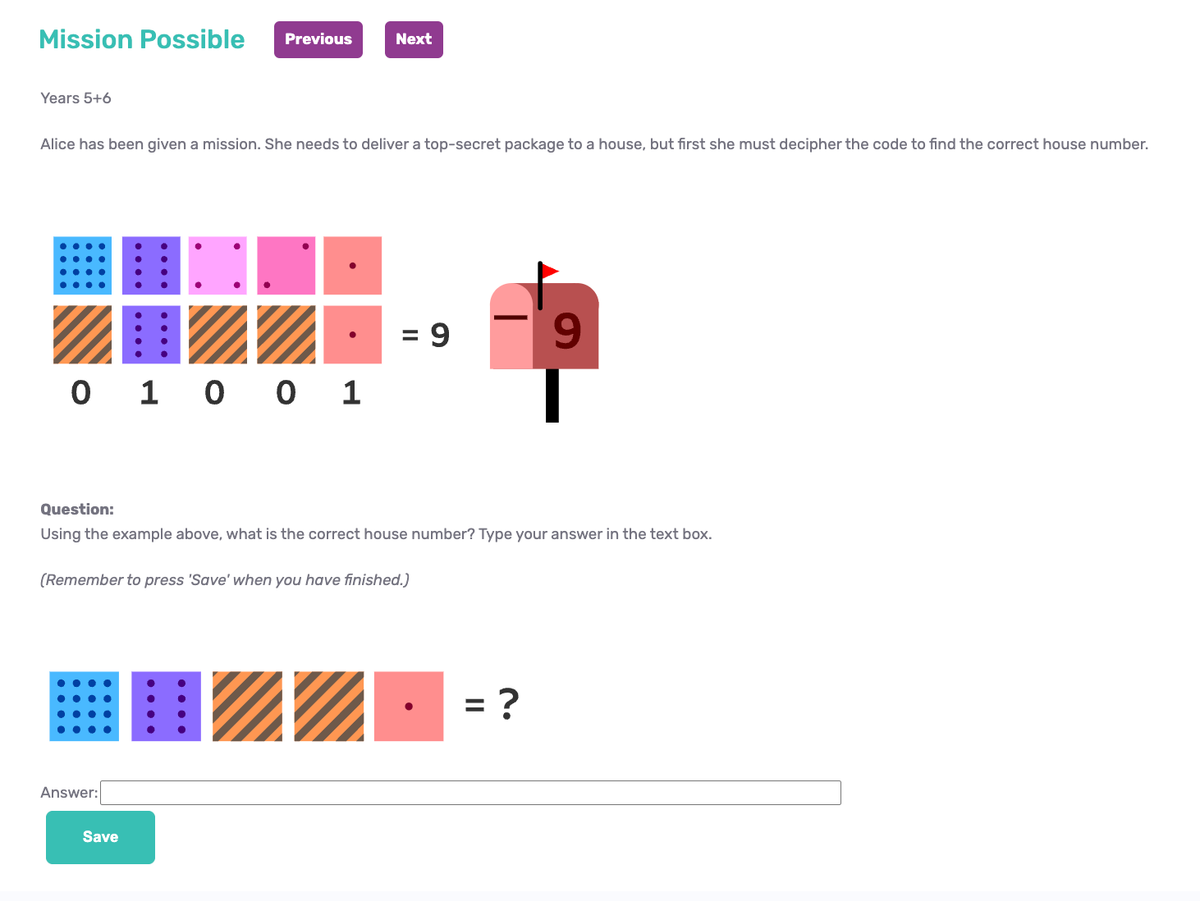This screenshot has width=1200, height=901.
Task: Click the question mark after the equals sign
Action: click(x=508, y=706)
